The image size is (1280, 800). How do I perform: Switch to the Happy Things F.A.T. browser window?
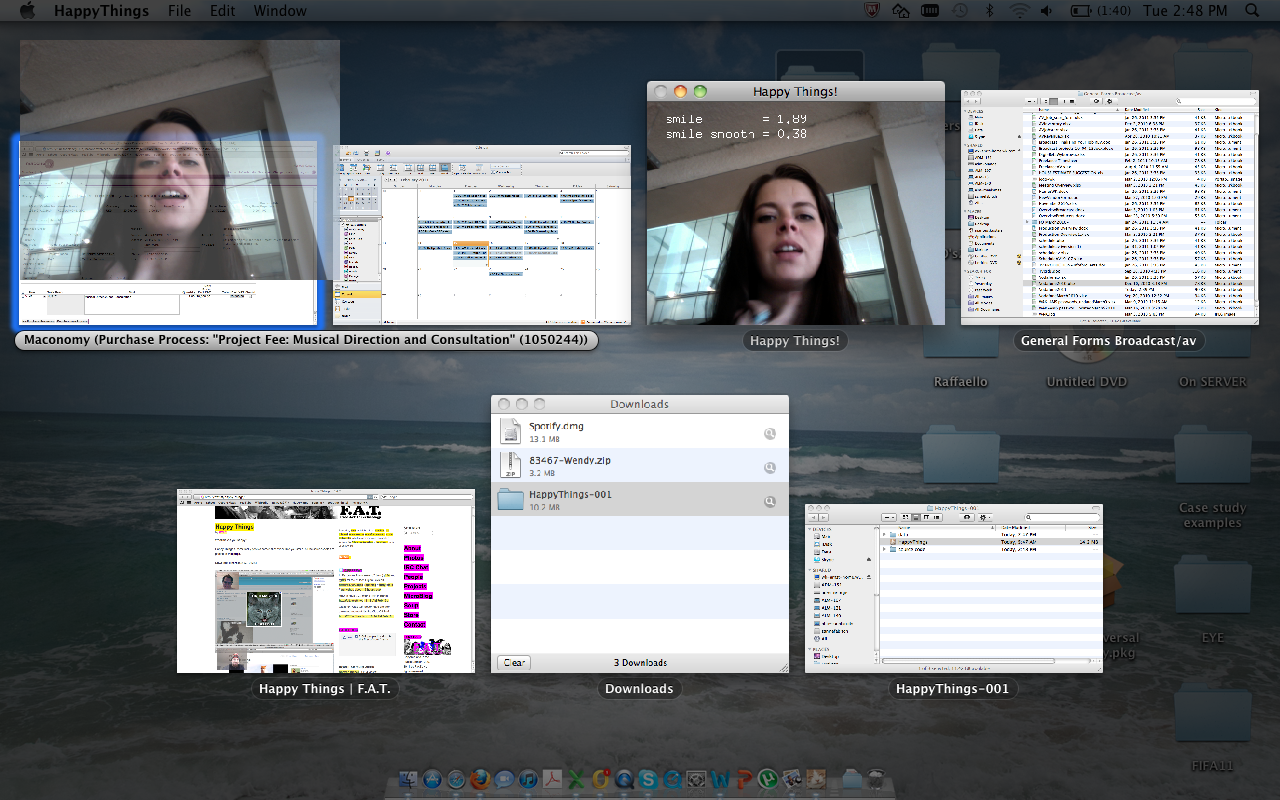(325, 580)
